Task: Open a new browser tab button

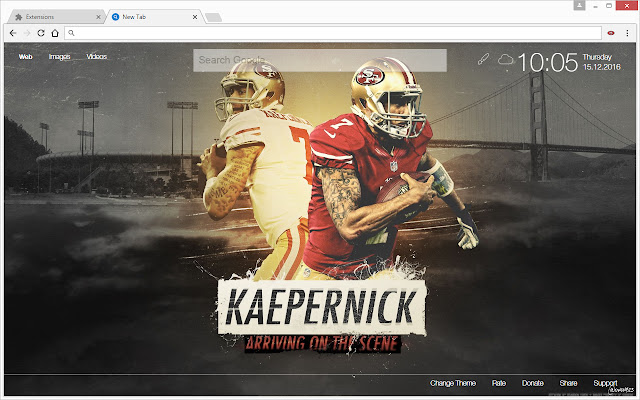Action: [x=213, y=17]
